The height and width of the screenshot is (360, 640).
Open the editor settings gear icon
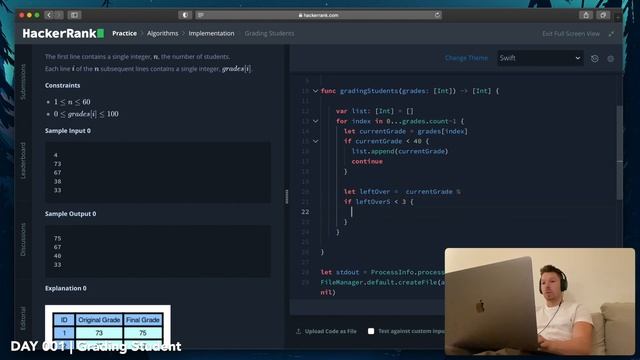click(611, 59)
